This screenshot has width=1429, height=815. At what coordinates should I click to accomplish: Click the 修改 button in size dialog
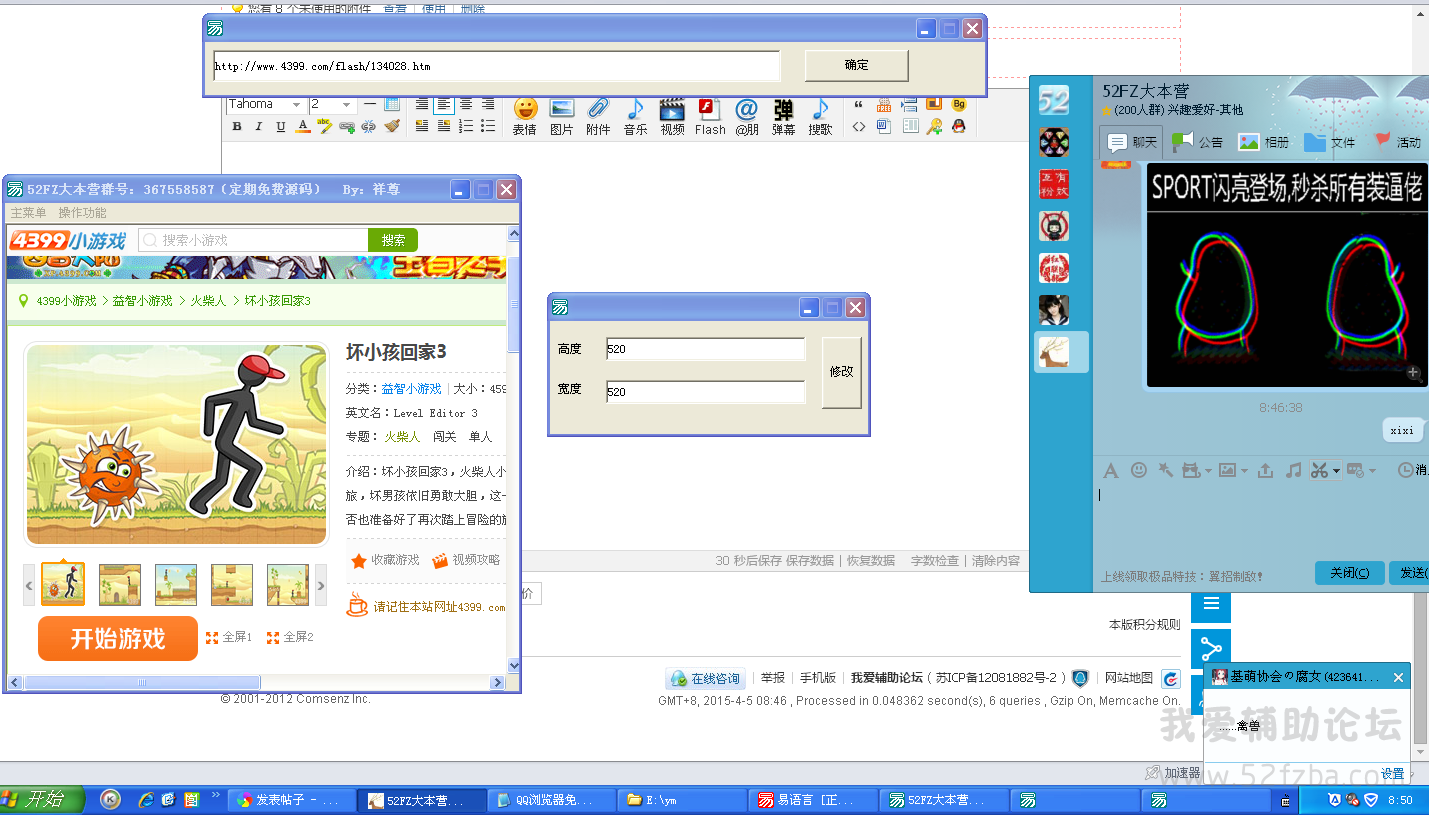842,372
